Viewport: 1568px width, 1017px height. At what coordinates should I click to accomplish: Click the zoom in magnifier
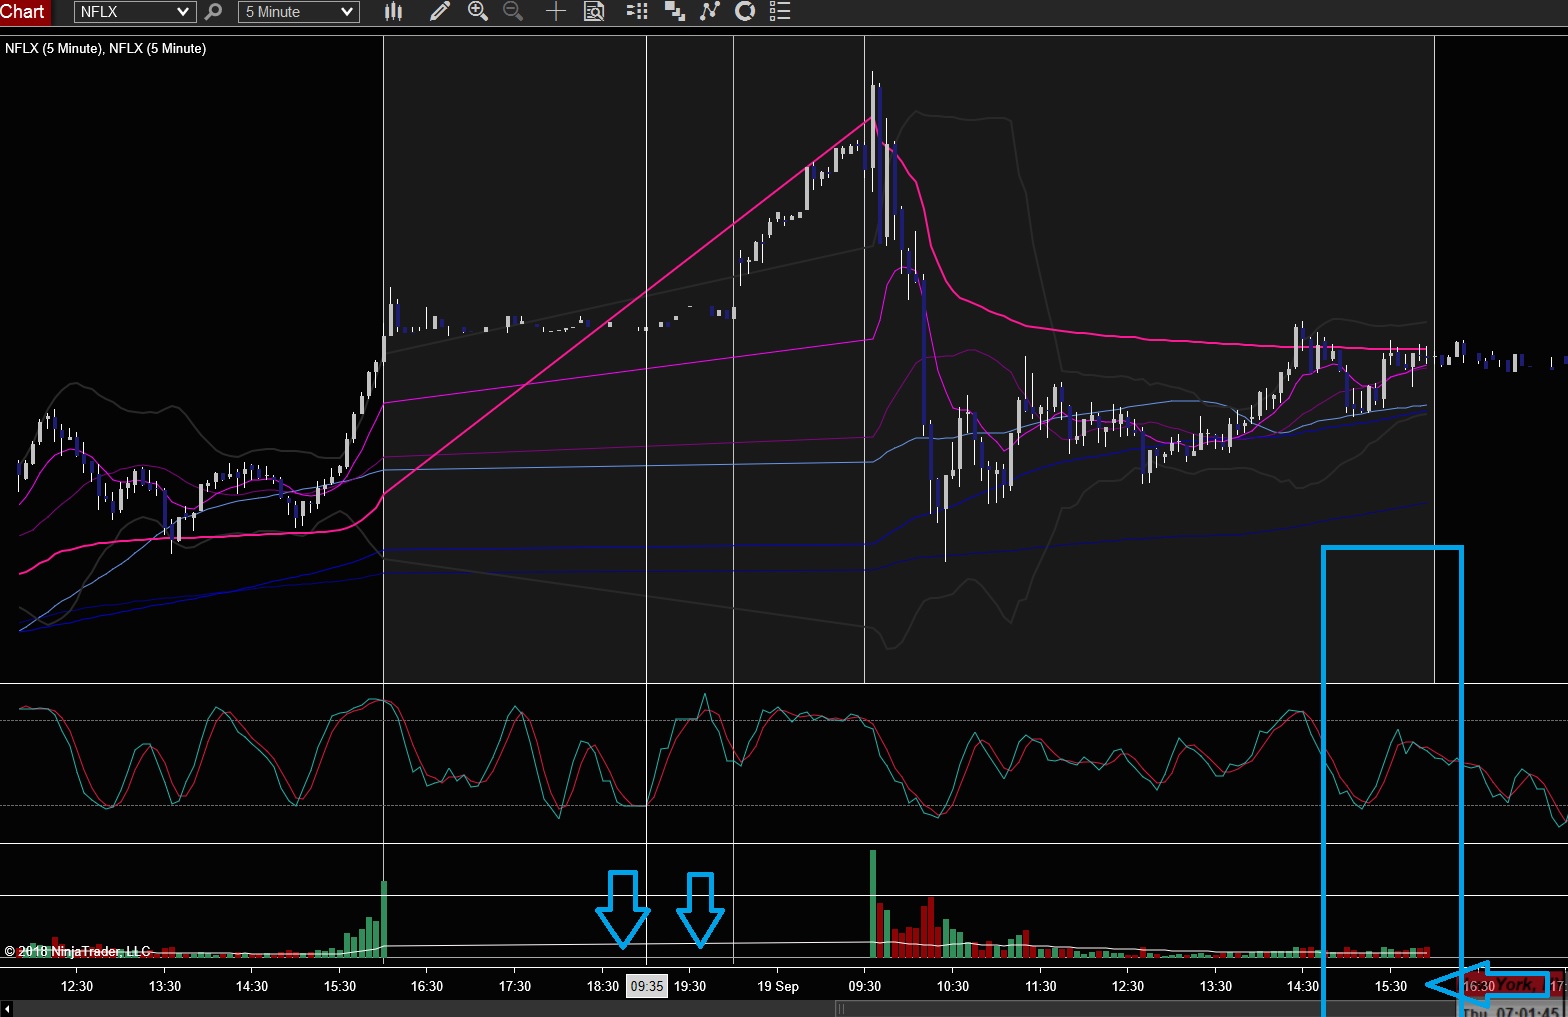coord(477,12)
